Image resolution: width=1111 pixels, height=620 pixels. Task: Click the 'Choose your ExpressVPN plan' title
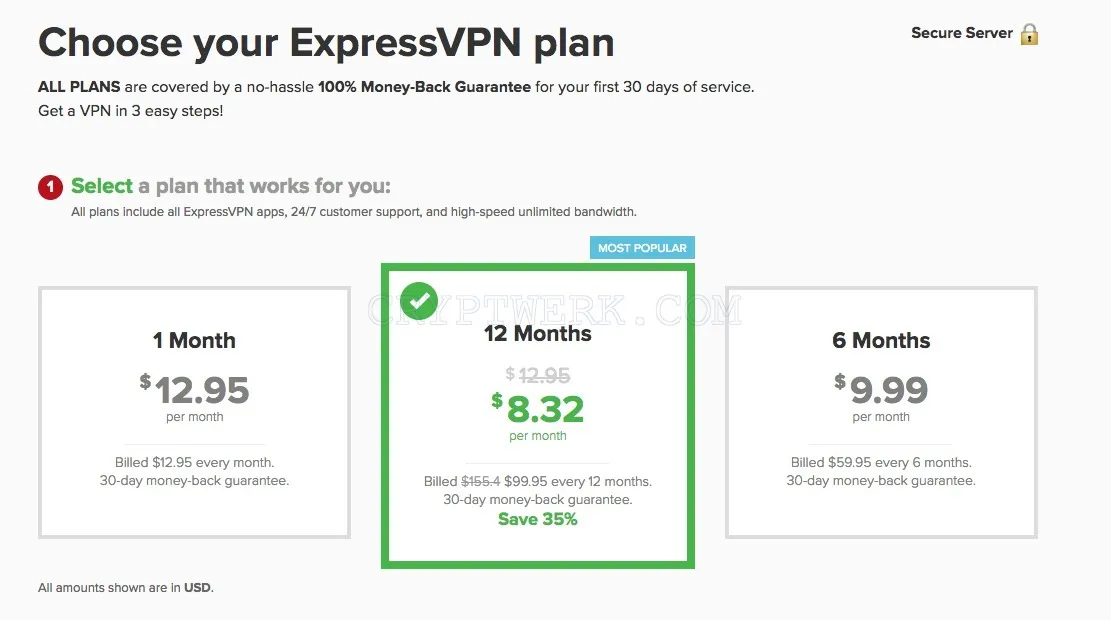pos(326,43)
